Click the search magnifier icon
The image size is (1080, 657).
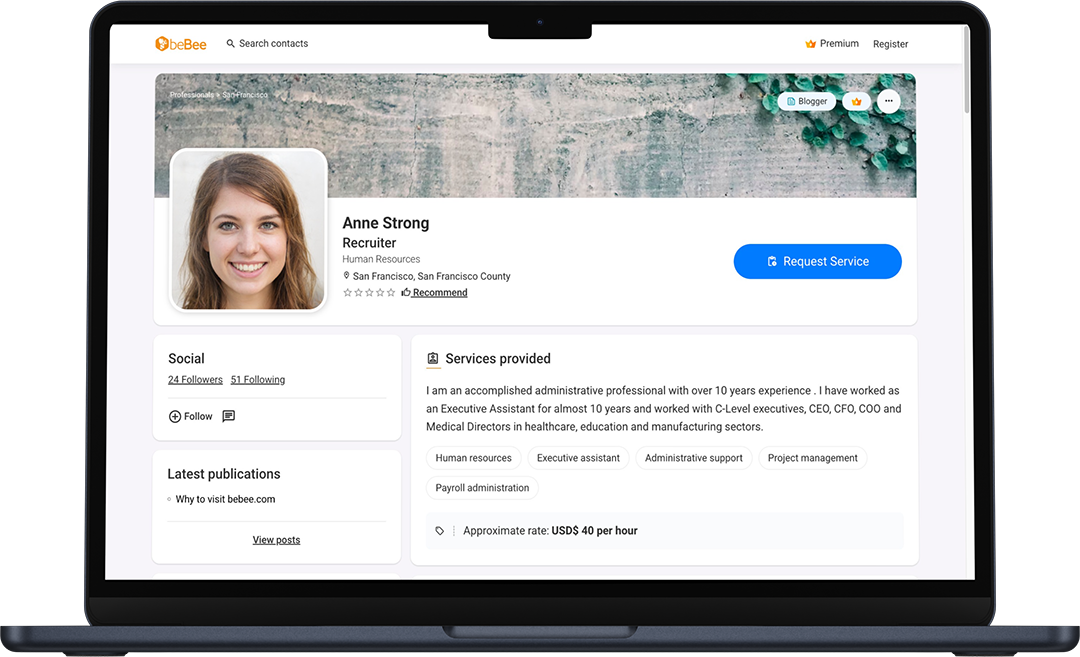[231, 44]
